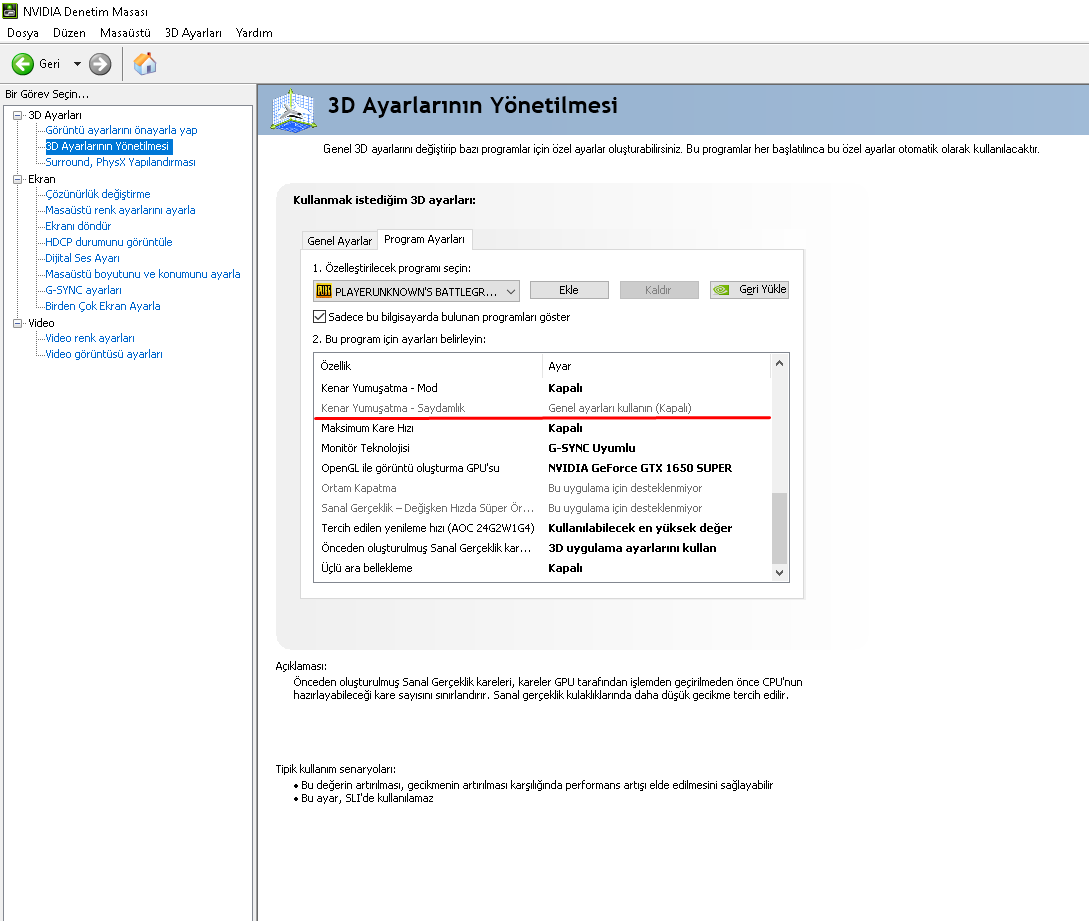Select 'Önceden oluşturulmuş Sanal Gerçeklik' row
Screen dimensions: 1089x921
point(542,548)
